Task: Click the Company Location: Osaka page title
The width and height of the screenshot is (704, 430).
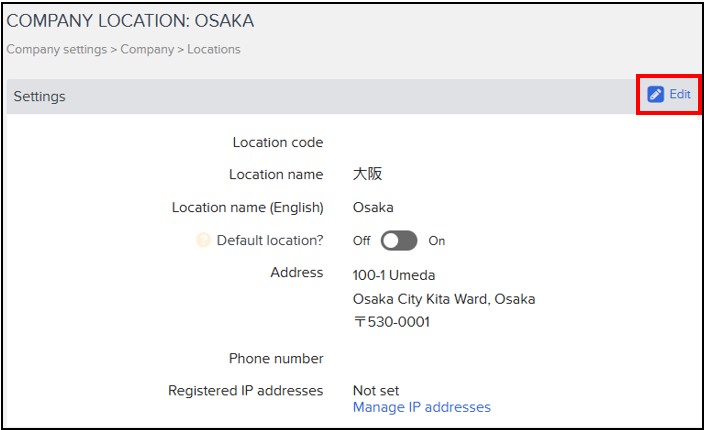Action: 130,21
